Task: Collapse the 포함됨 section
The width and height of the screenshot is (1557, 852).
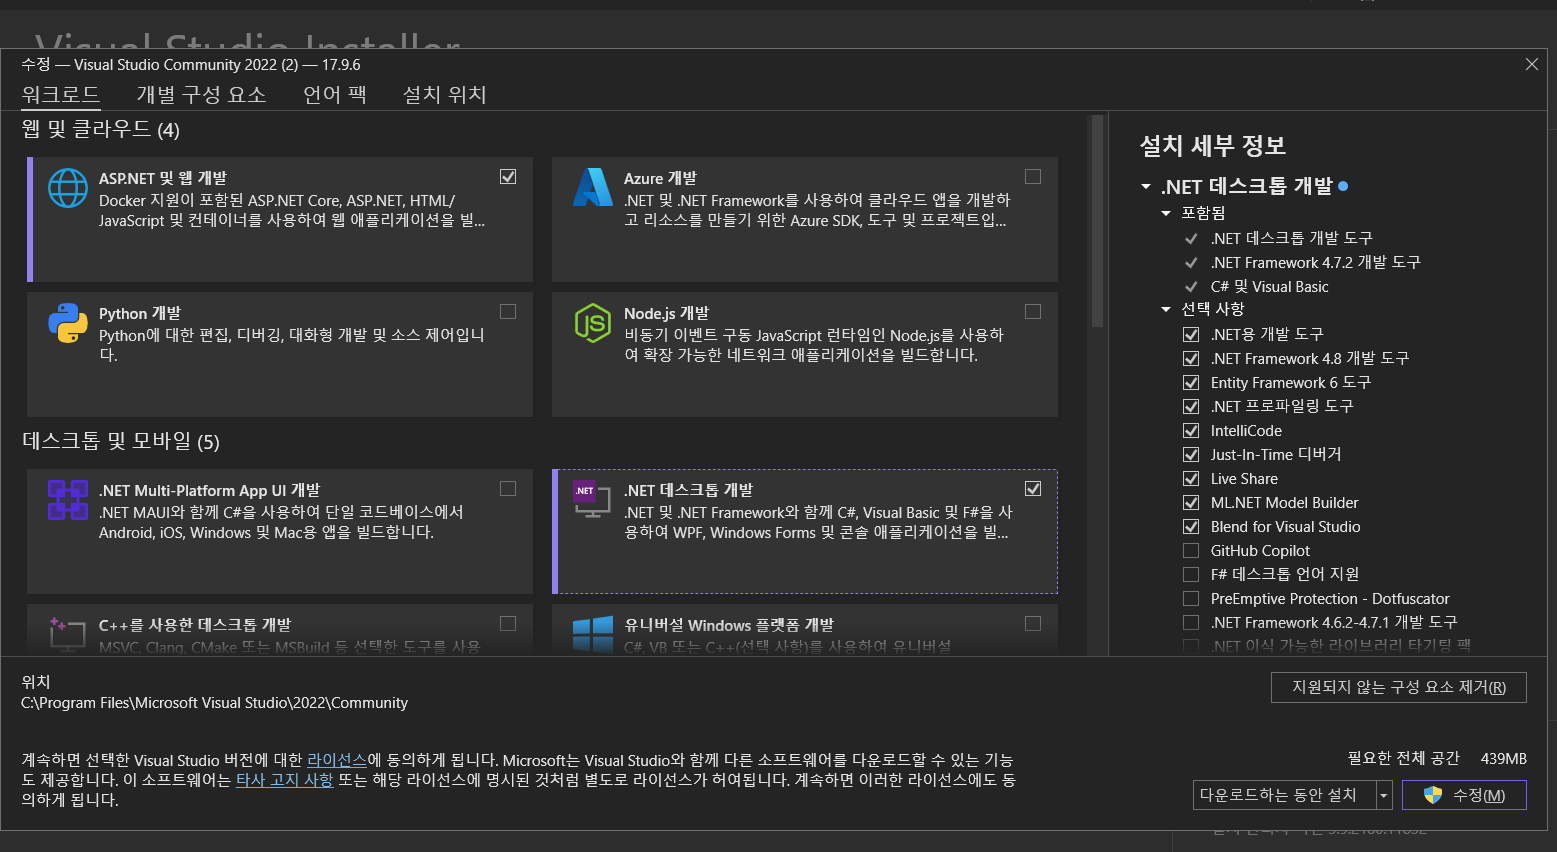Action: [1166, 213]
